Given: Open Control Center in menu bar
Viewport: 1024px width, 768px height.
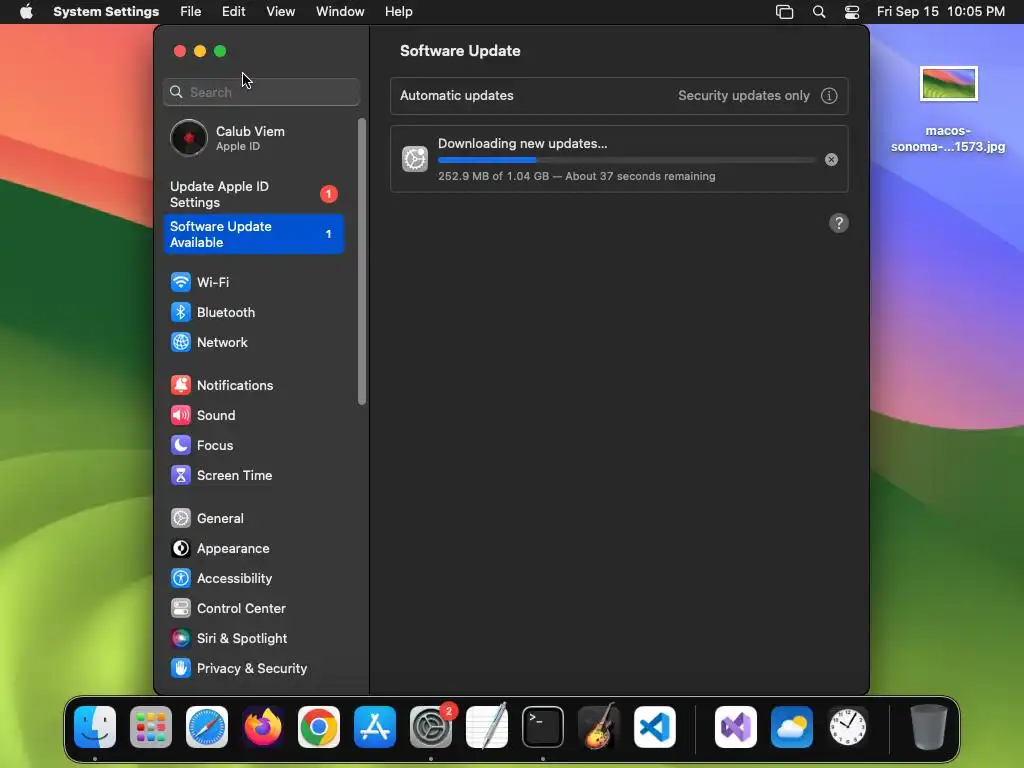Looking at the screenshot, I should tap(852, 12).
